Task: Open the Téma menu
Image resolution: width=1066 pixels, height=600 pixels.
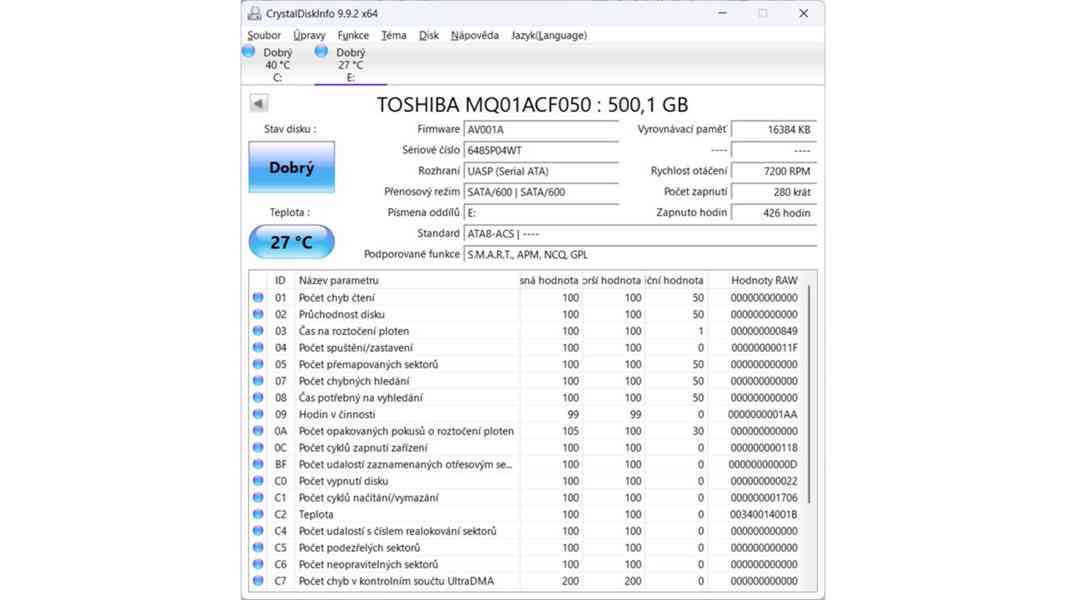Action: pyautogui.click(x=394, y=35)
